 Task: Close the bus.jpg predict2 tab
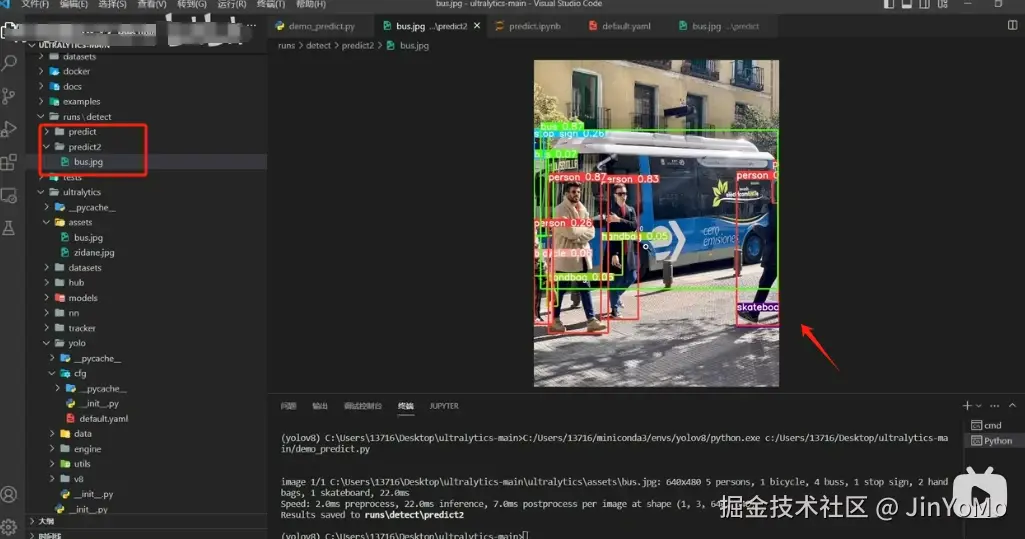tap(477, 26)
